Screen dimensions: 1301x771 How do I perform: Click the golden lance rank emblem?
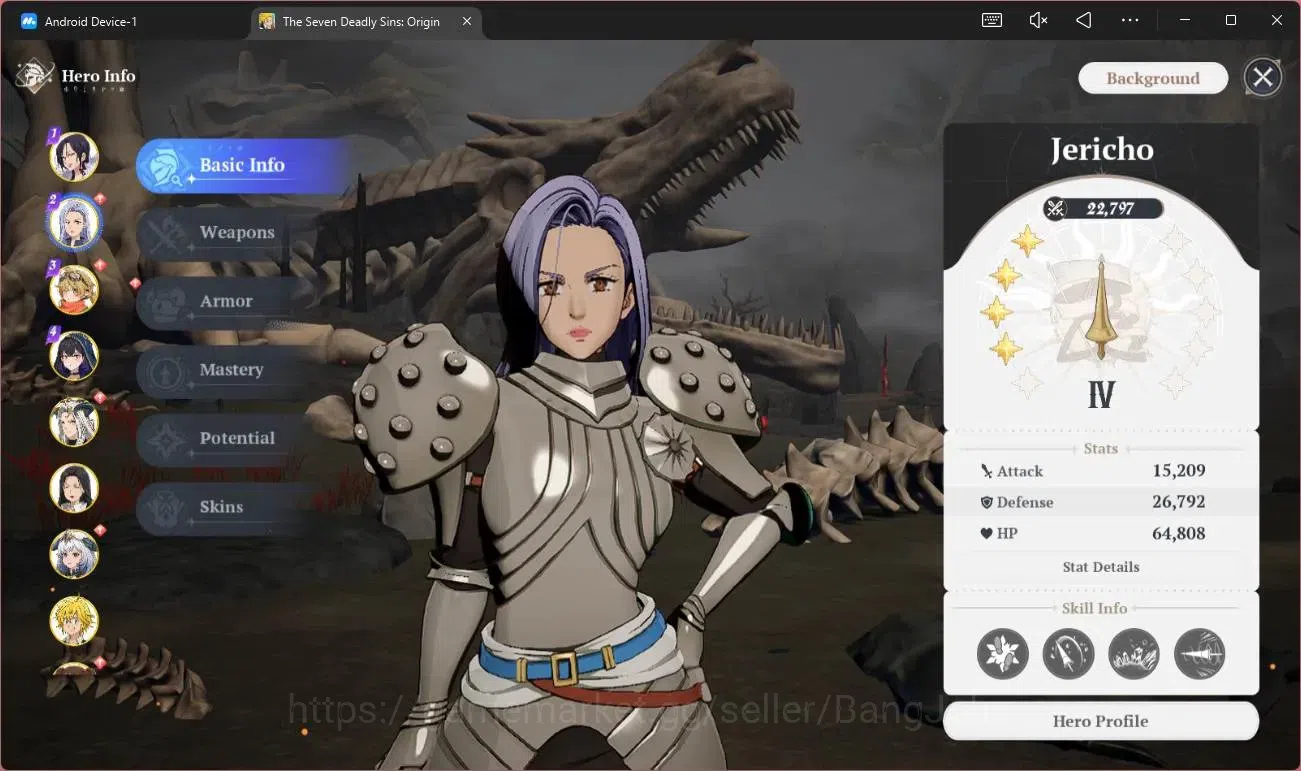(x=1101, y=309)
